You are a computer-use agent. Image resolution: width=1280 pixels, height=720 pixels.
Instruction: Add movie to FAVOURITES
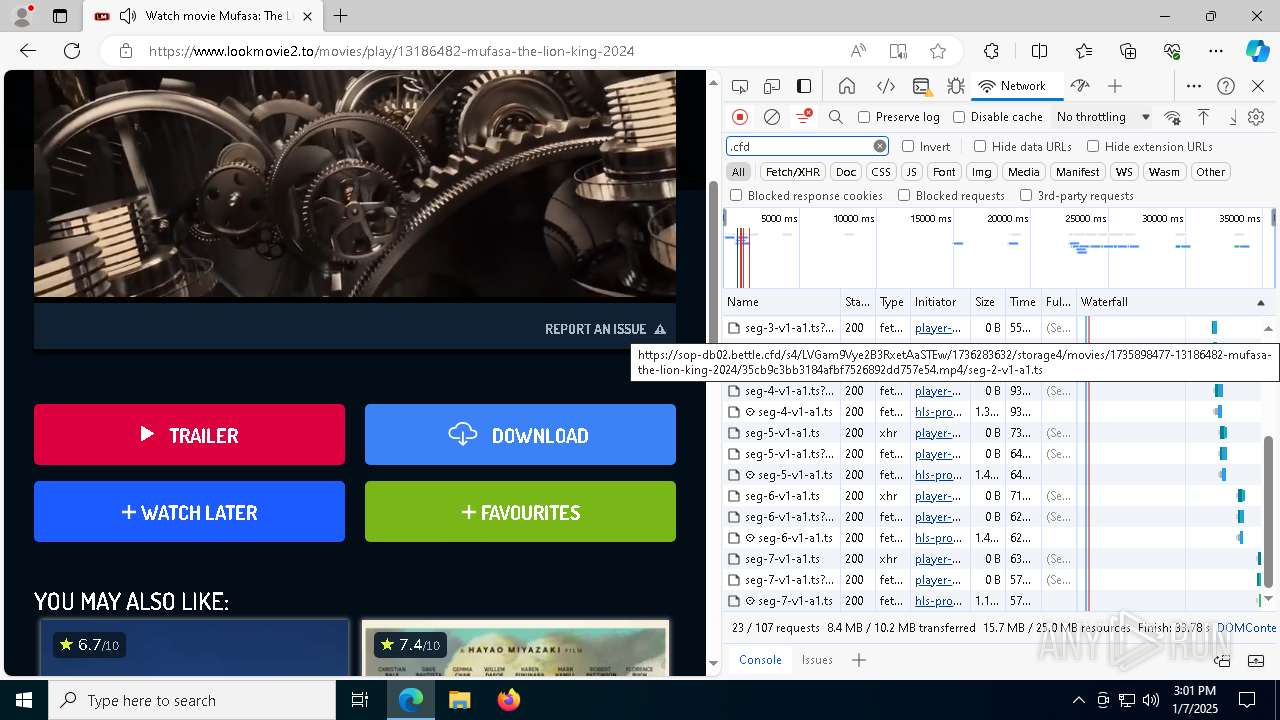click(520, 512)
